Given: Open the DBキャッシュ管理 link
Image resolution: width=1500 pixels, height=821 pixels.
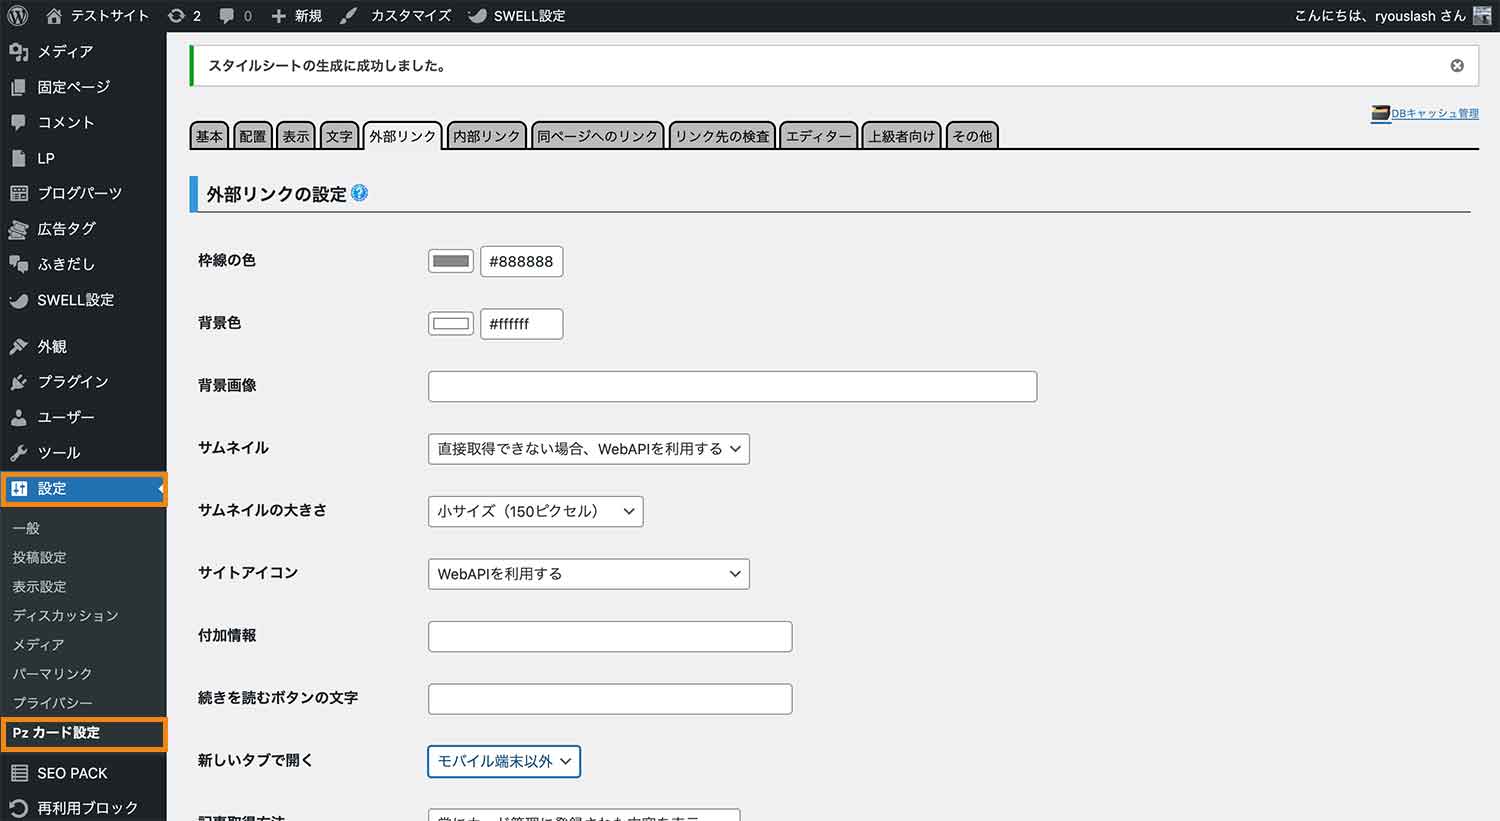Looking at the screenshot, I should coord(1432,113).
